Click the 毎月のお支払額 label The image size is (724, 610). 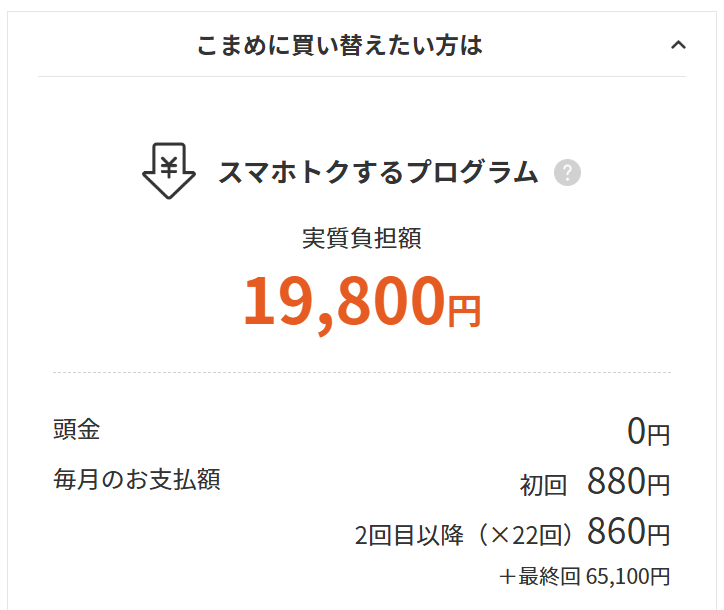136,479
